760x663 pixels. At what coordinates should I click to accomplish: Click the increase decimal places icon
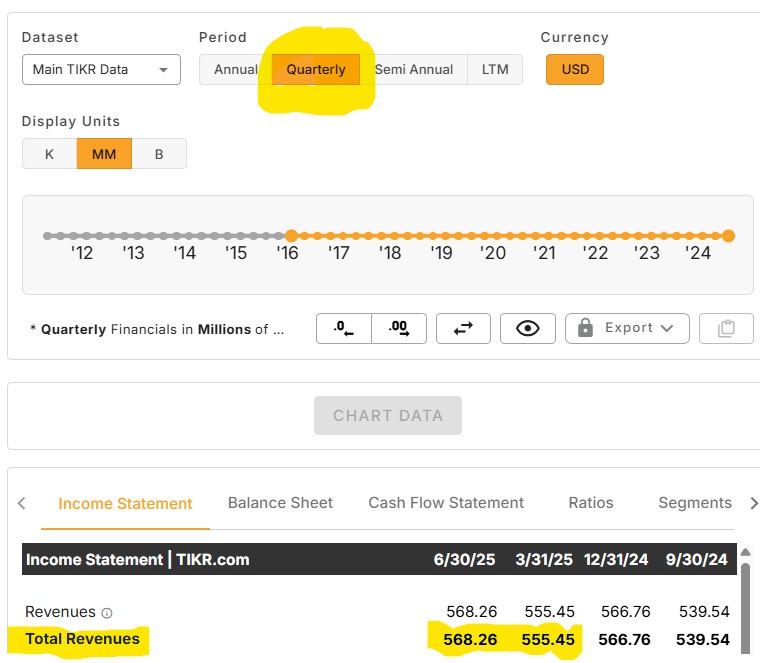pyautogui.click(x=399, y=328)
